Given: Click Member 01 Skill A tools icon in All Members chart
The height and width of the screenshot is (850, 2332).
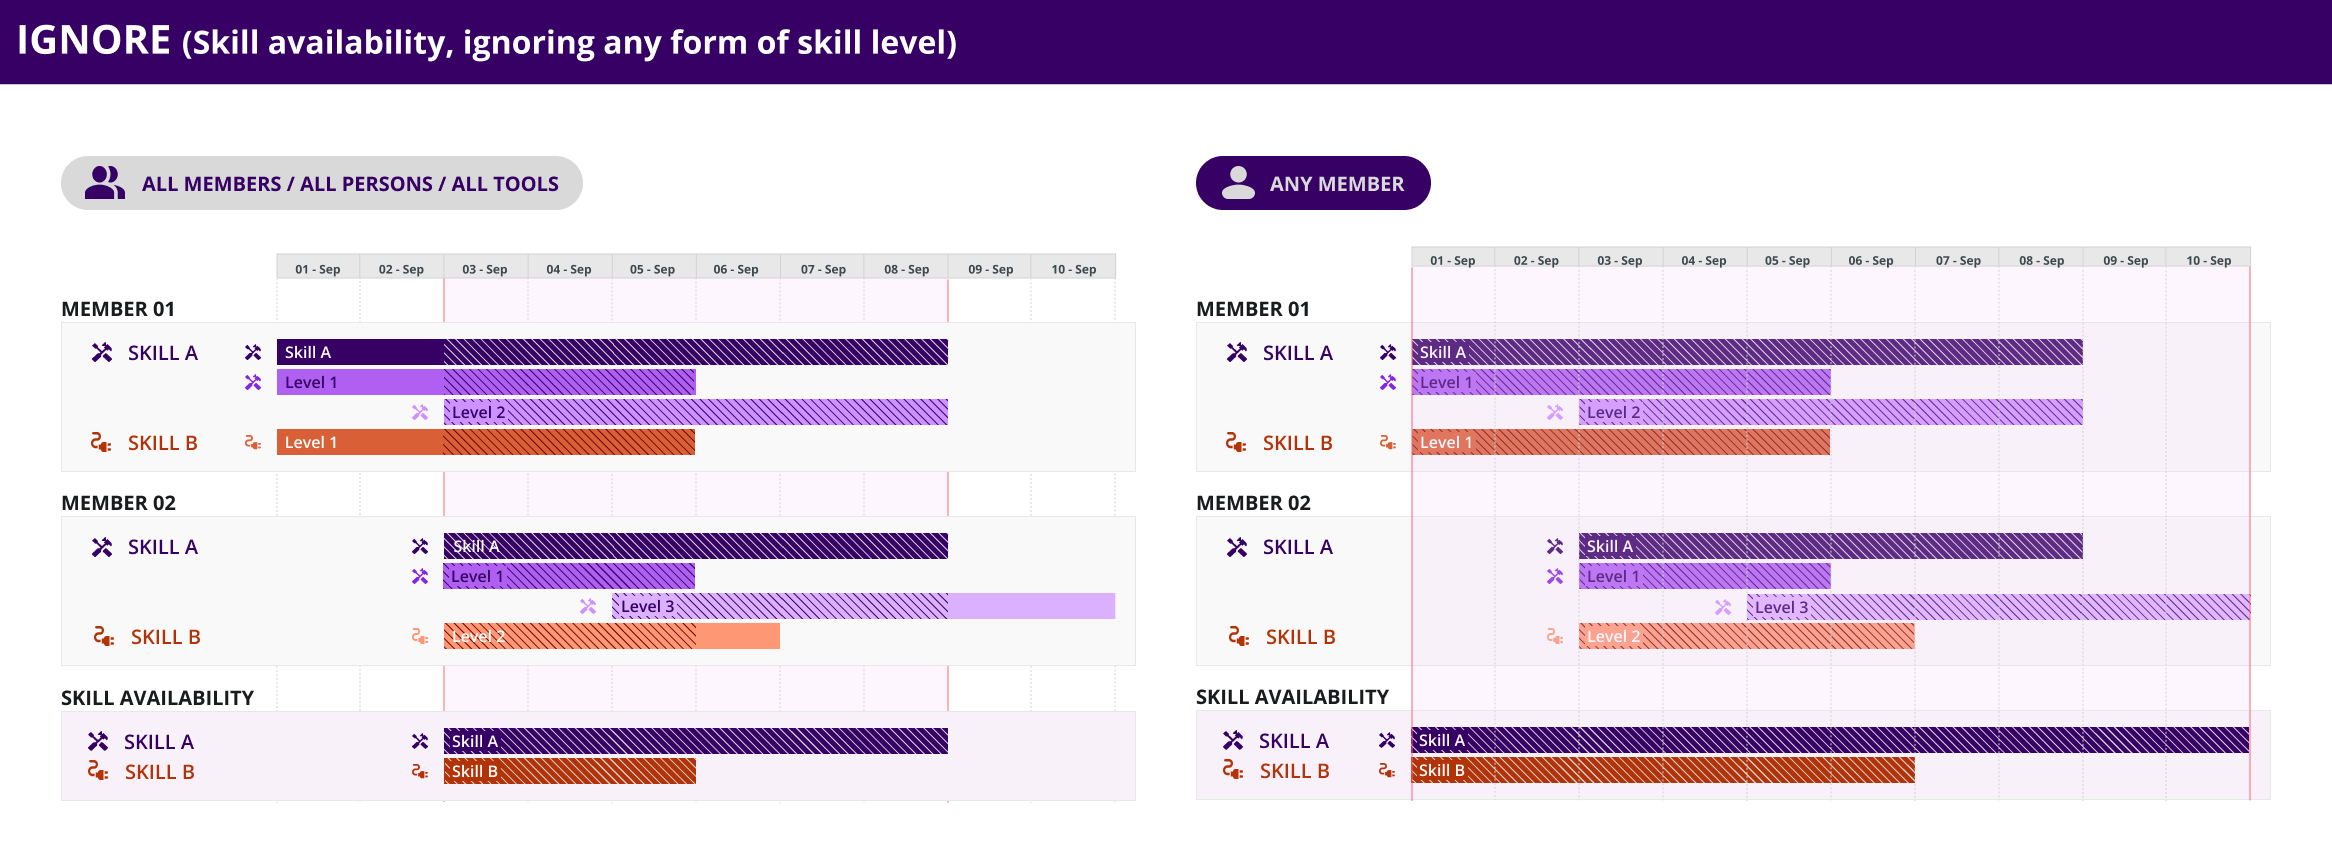Looking at the screenshot, I should (102, 353).
